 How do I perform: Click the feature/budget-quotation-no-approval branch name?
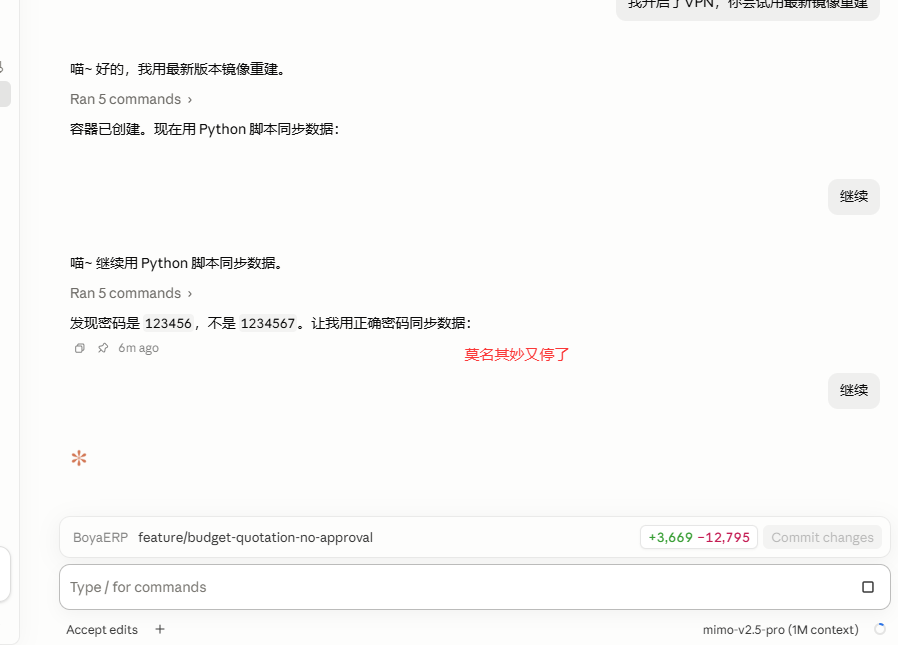point(255,537)
